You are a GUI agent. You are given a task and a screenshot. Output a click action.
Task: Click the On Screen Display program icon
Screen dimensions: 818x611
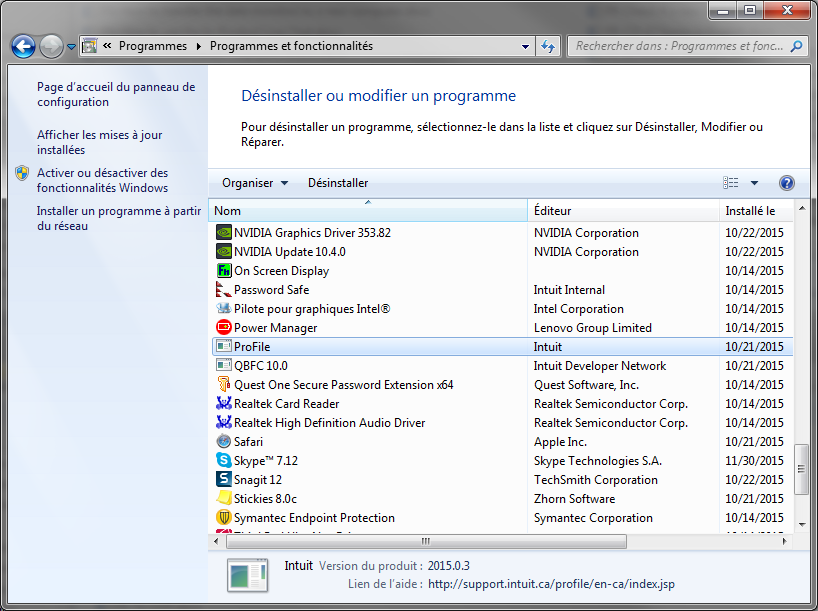tap(224, 271)
